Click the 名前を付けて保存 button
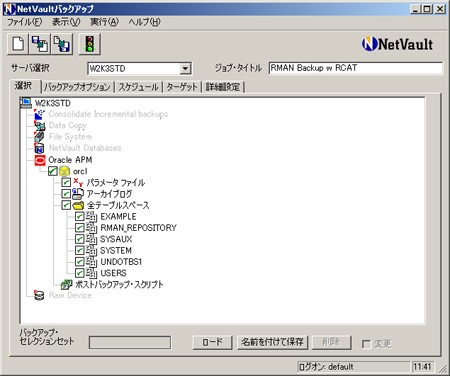Image resolution: width=450 pixels, height=376 pixels. [x=272, y=342]
